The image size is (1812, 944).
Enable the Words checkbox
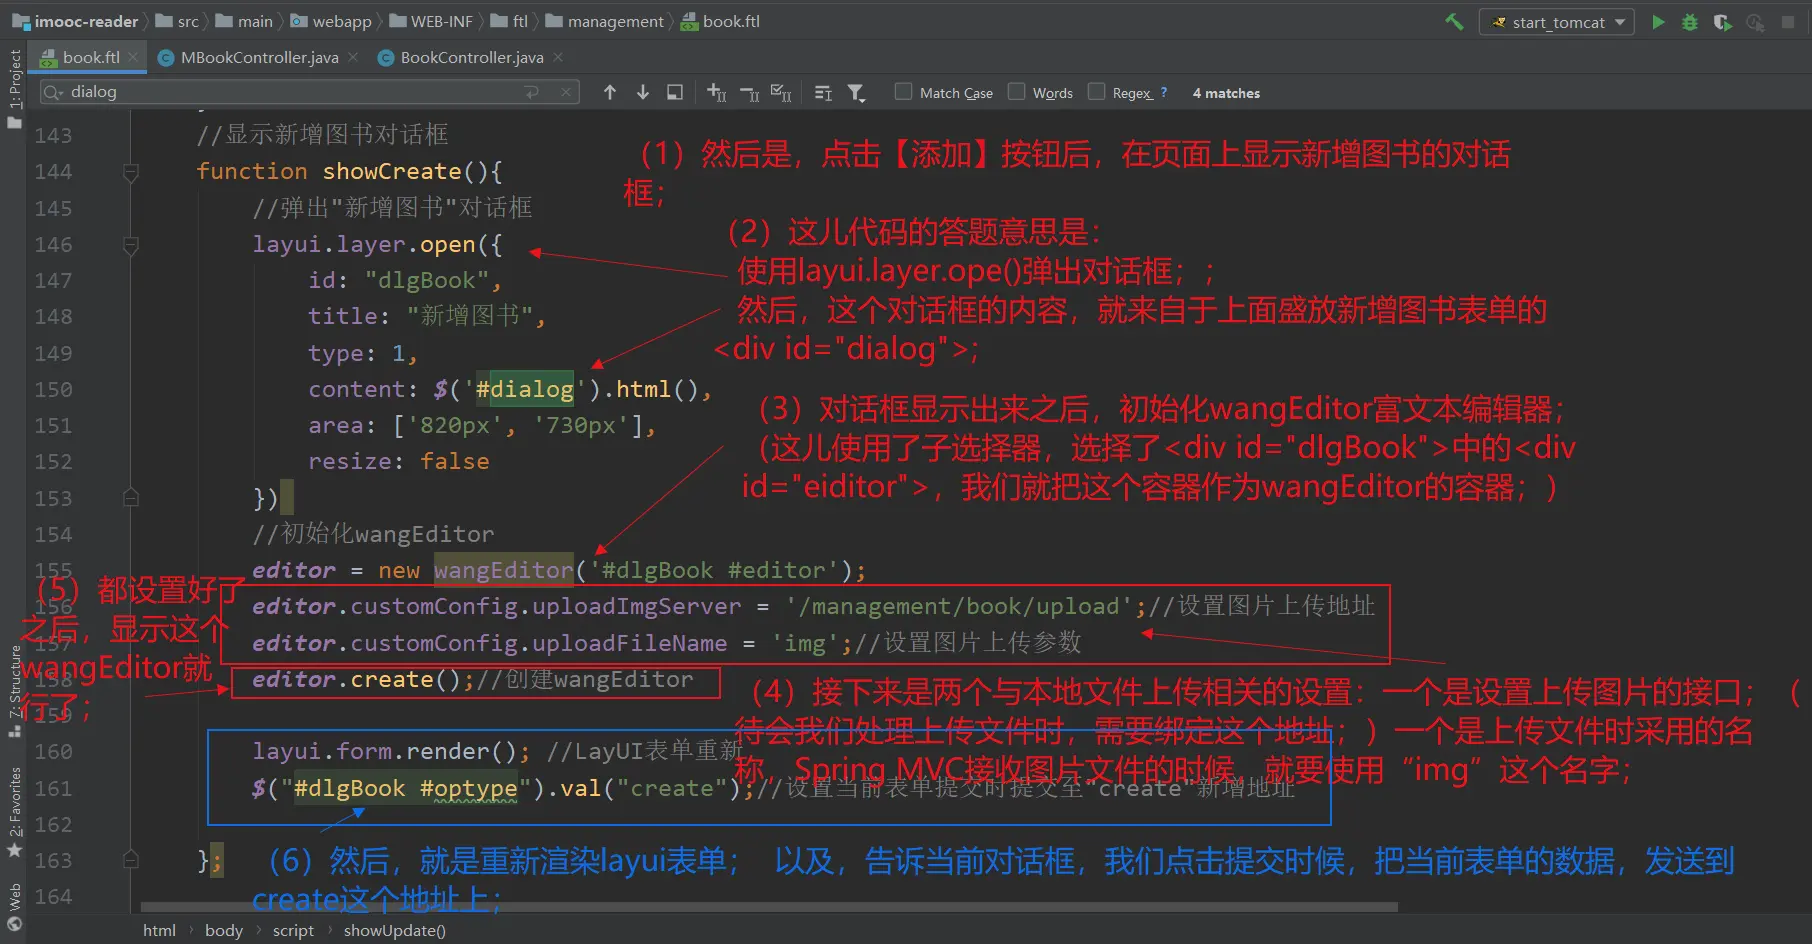(1016, 92)
